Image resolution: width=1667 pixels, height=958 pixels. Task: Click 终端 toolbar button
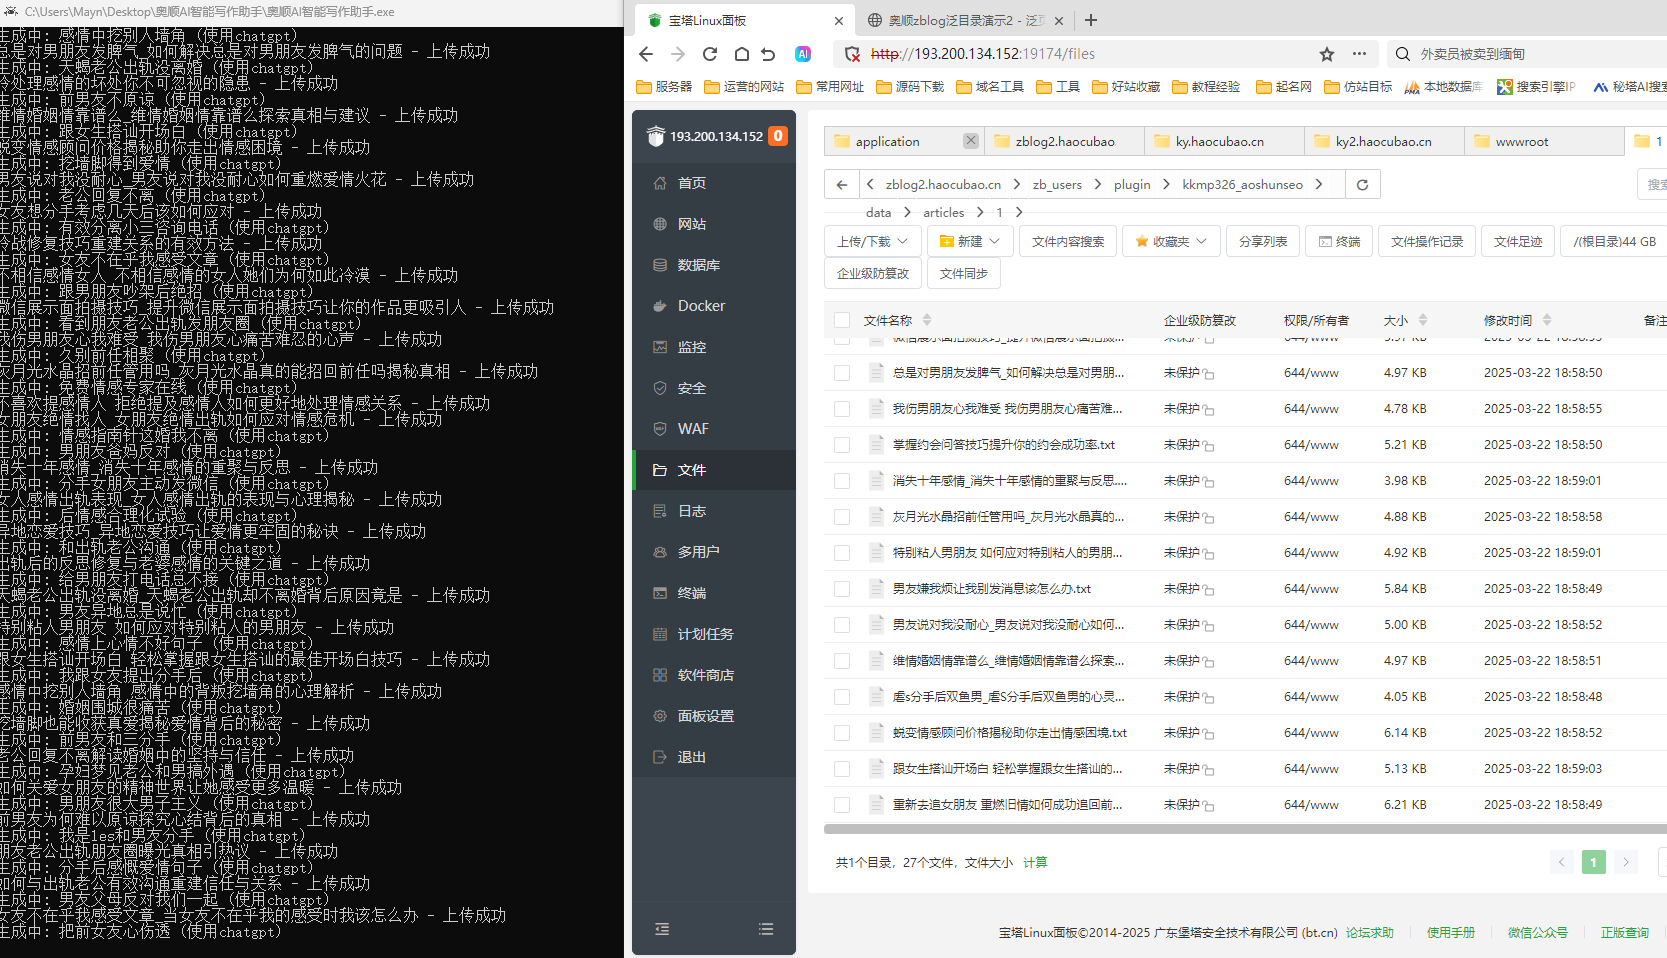pyautogui.click(x=1339, y=241)
